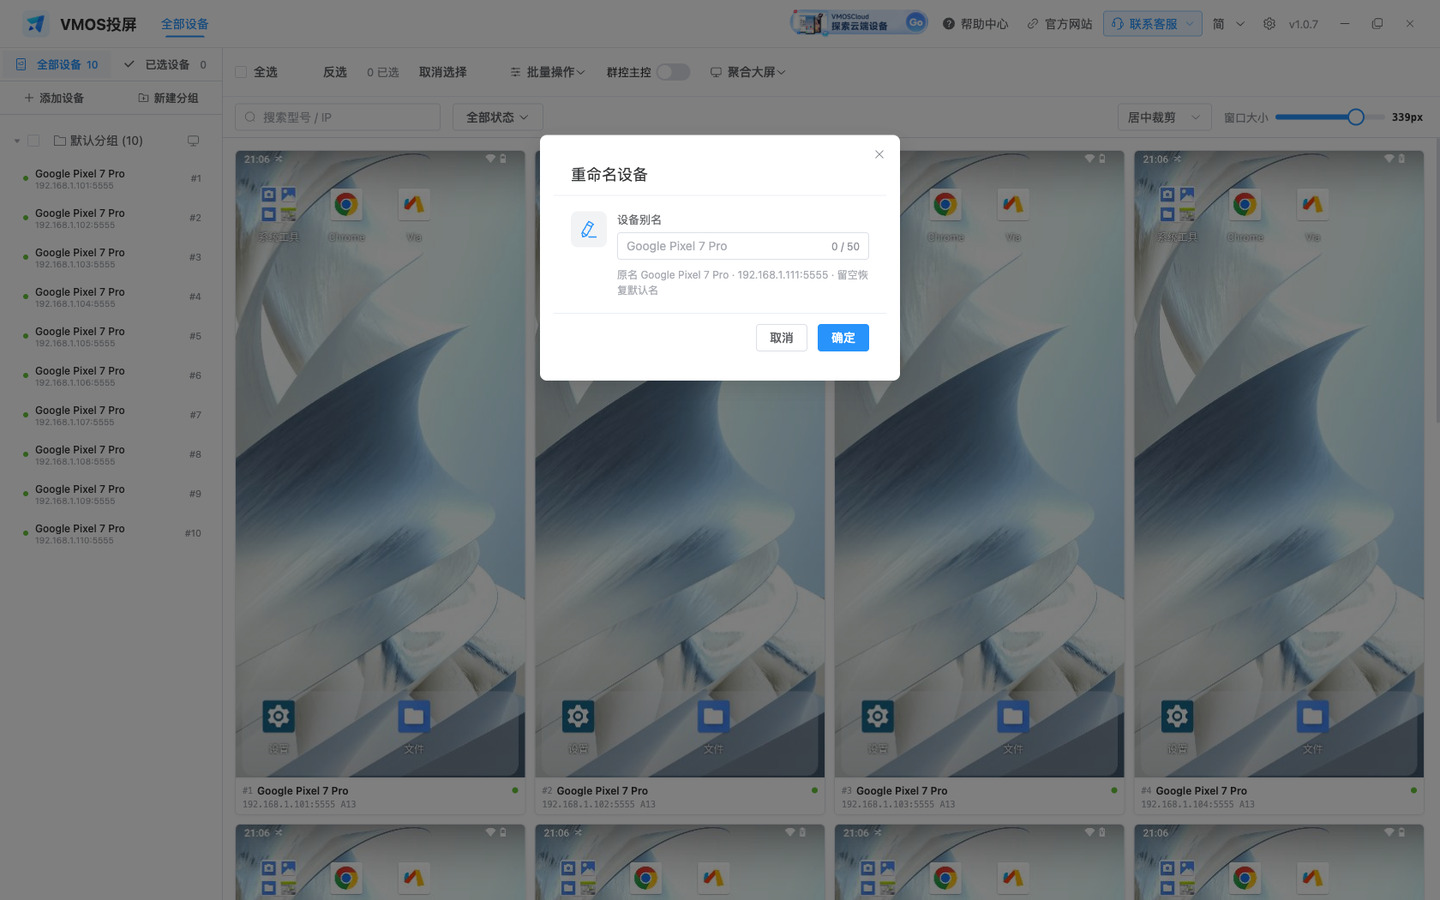This screenshot has height=900, width=1440.
Task: Tick the checkbox next to 默认分组
Action: click(x=33, y=141)
